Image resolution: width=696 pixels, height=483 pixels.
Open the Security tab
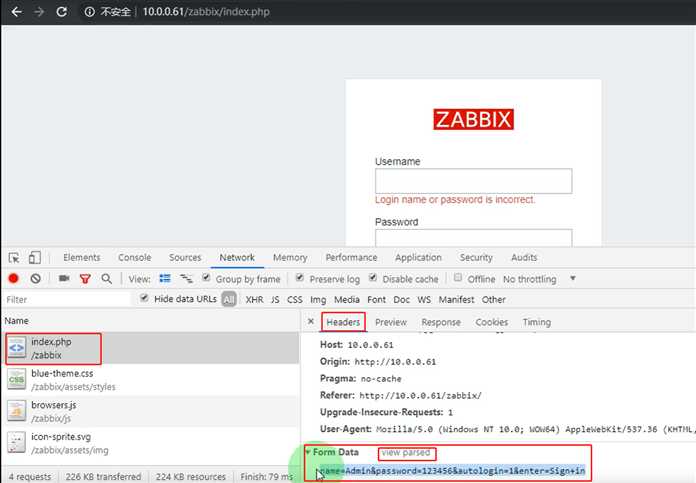(476, 257)
